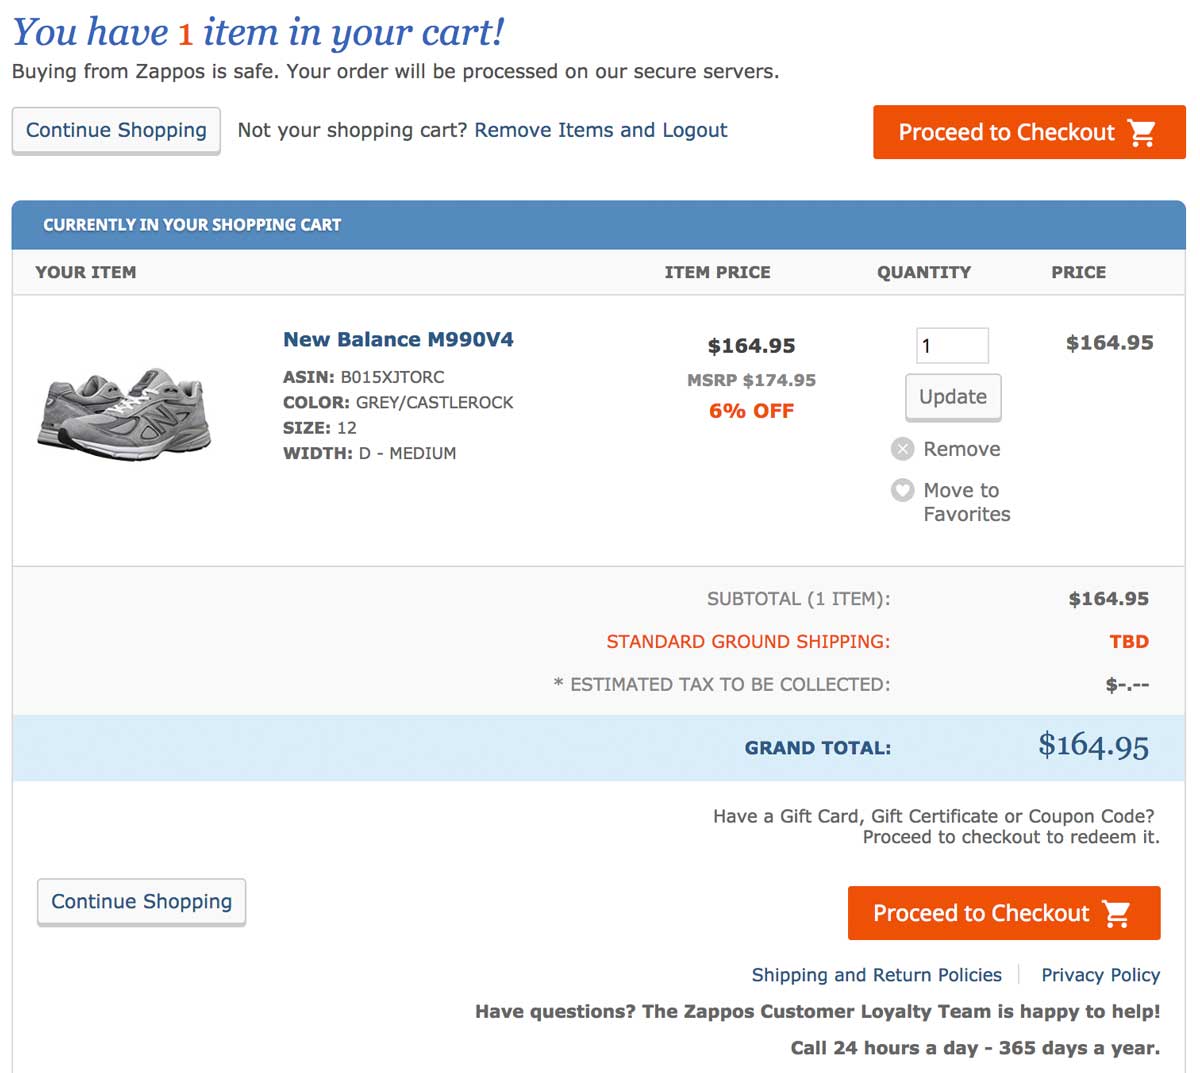Focus the quantity input field
Viewport: 1200px width, 1073px height.
click(952, 346)
